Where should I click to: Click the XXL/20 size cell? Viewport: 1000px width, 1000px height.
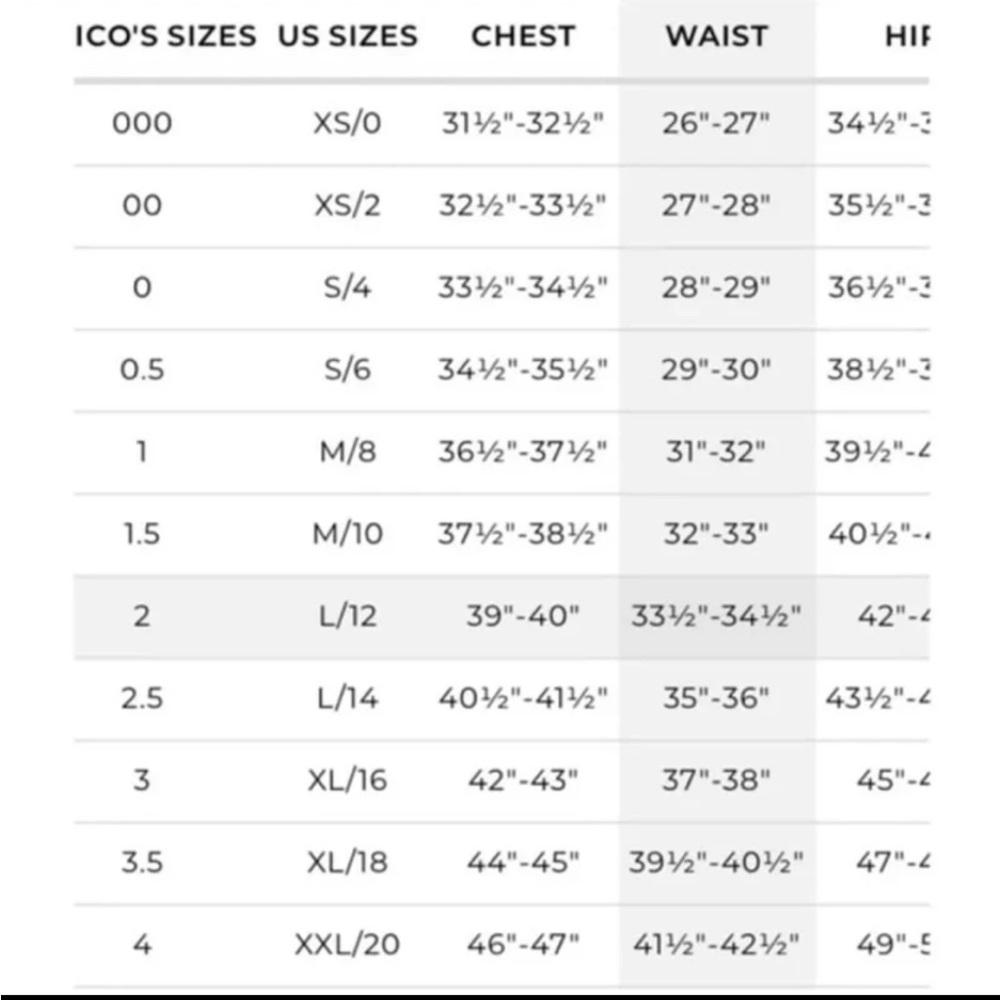tap(347, 944)
